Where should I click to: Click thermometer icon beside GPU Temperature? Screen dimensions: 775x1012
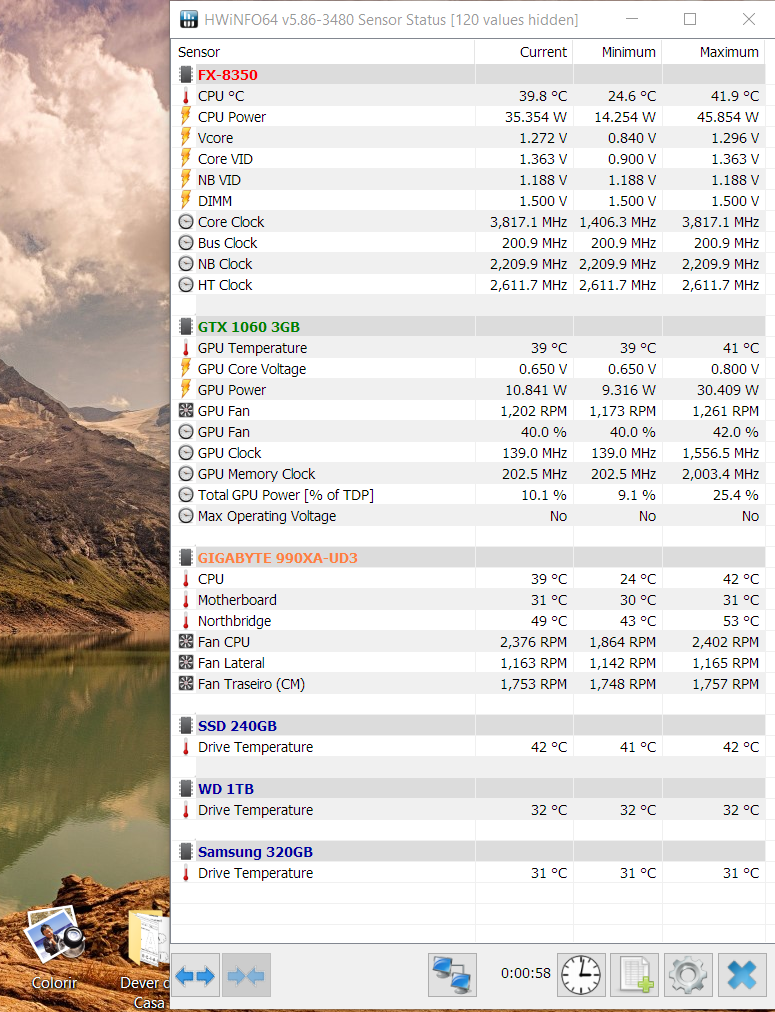tap(186, 348)
